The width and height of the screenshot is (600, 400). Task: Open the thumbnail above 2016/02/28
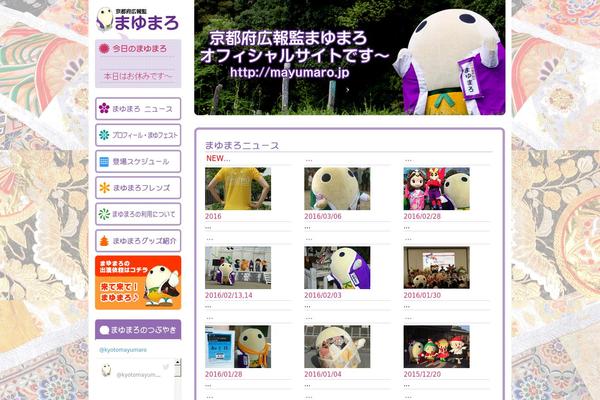pyautogui.click(x=437, y=189)
